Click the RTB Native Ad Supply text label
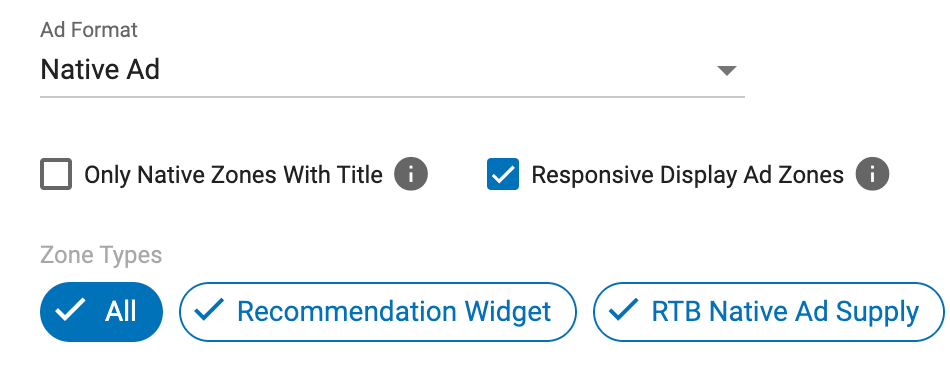950x370 pixels. (785, 311)
